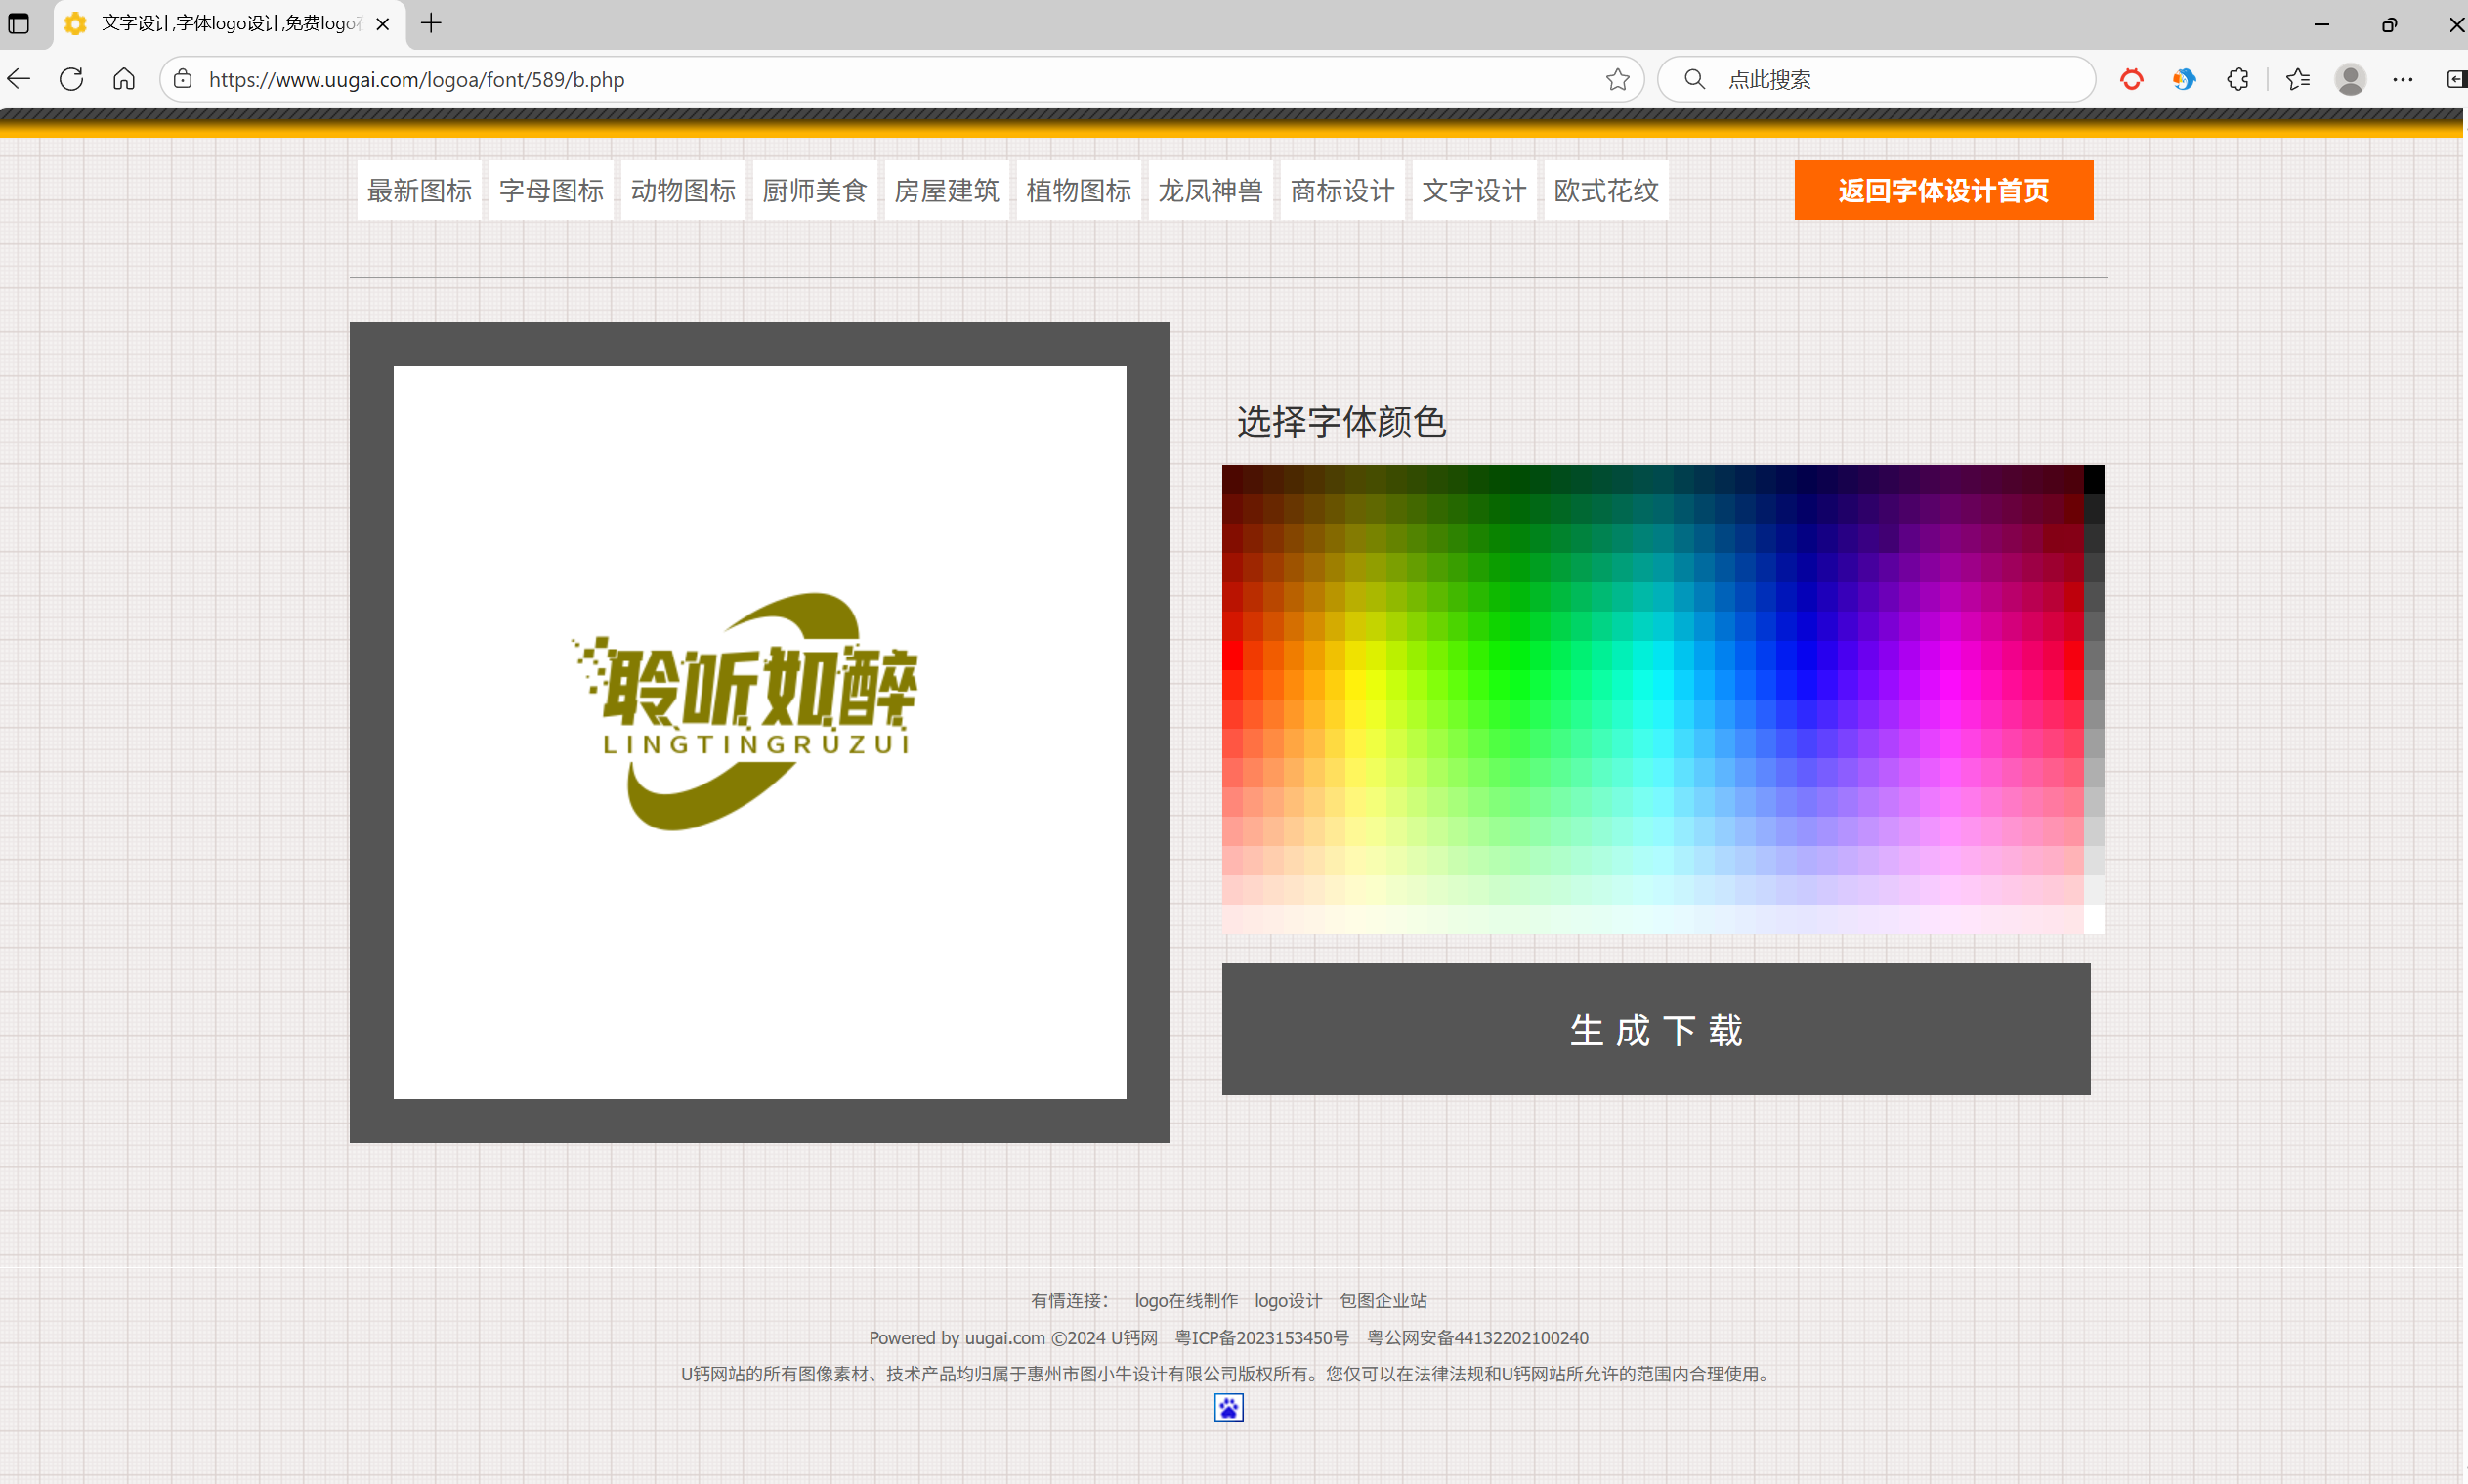Click logo在线制作 footer link
The height and width of the screenshot is (1484, 2468).
(x=1186, y=1300)
